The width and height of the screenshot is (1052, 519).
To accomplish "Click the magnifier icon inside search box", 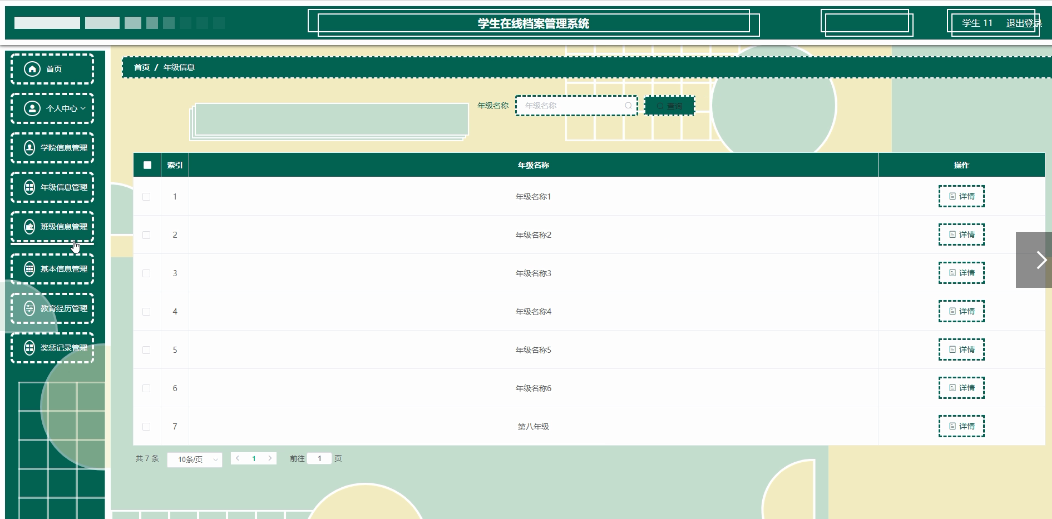I will (628, 105).
